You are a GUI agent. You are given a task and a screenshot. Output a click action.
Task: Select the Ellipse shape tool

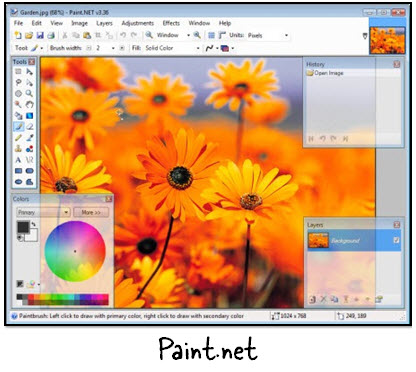click(x=18, y=182)
